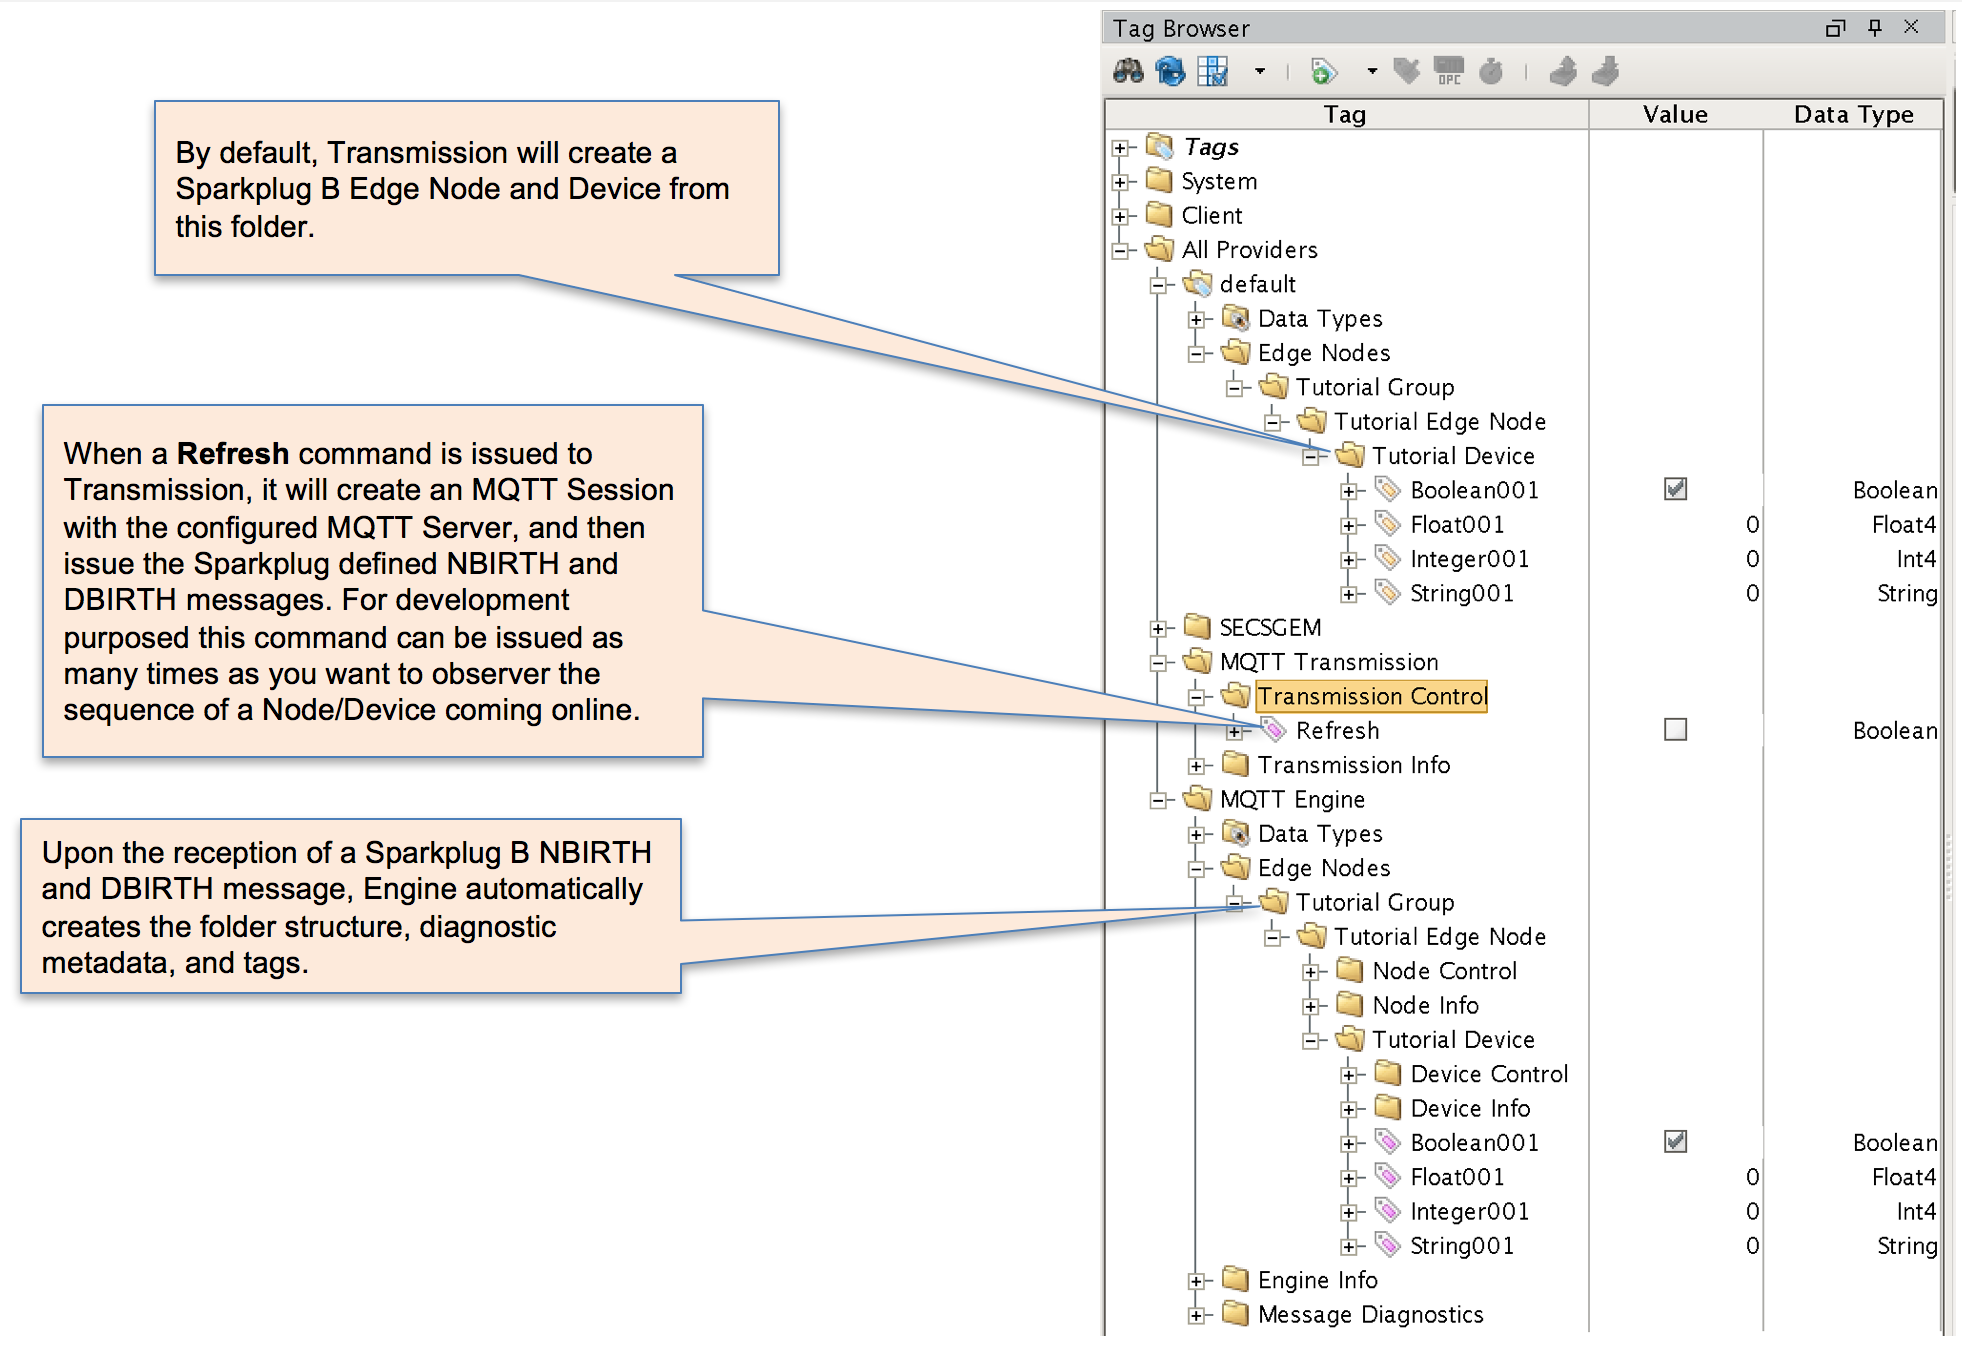Click the Data Type column header
The image size is (1962, 1348).
[1853, 114]
